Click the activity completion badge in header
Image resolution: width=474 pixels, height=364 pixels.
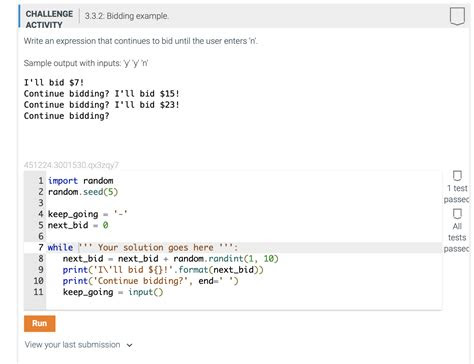pyautogui.click(x=457, y=16)
